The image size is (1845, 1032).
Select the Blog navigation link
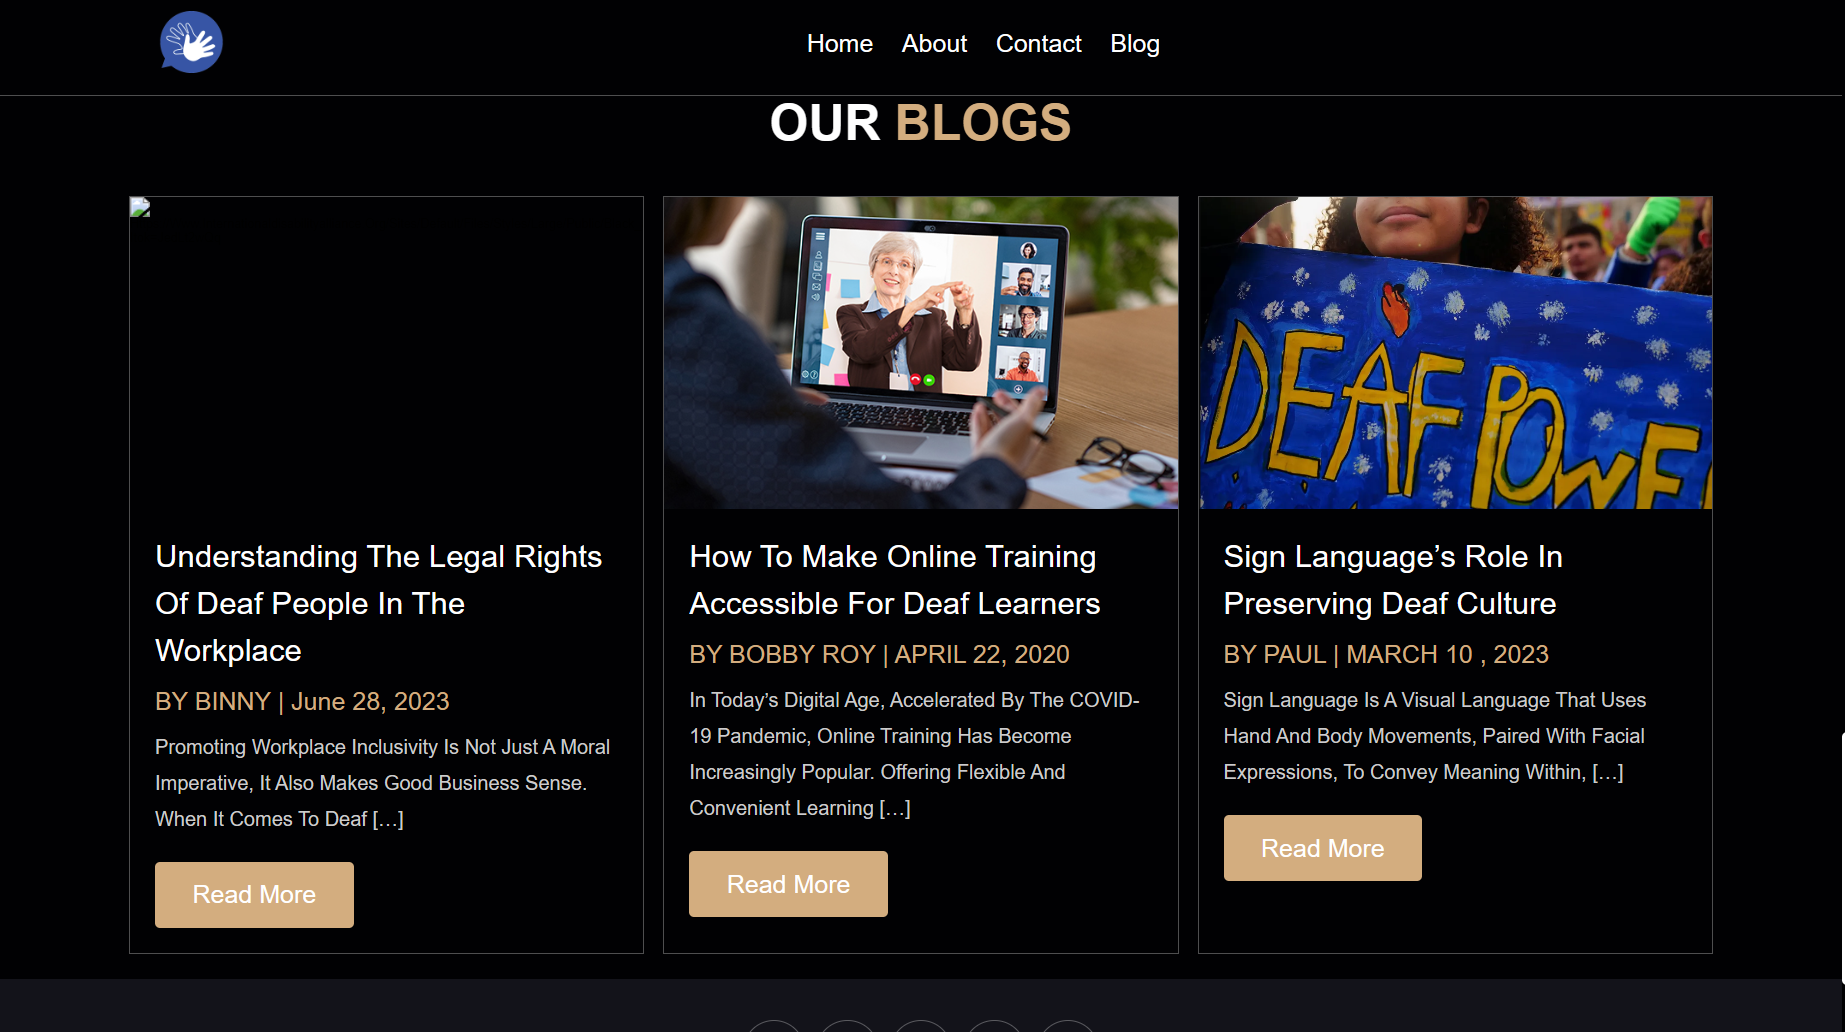click(1134, 44)
